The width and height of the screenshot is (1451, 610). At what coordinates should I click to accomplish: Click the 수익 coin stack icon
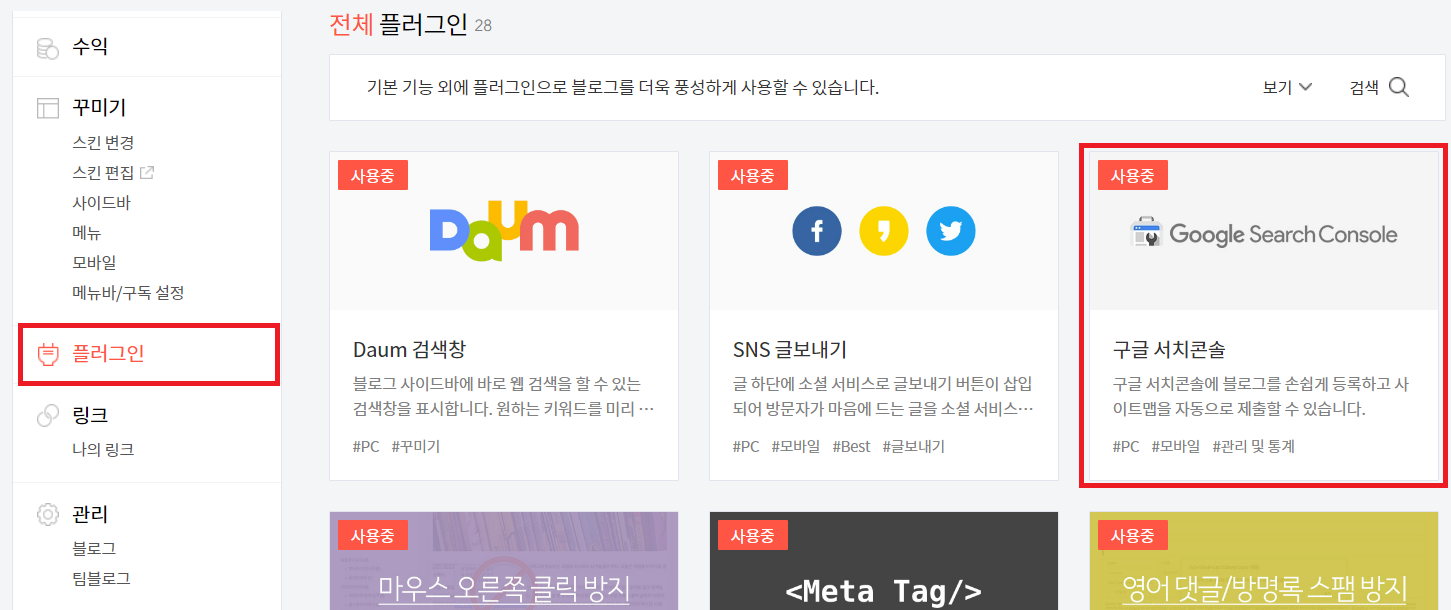pyautogui.click(x=47, y=48)
